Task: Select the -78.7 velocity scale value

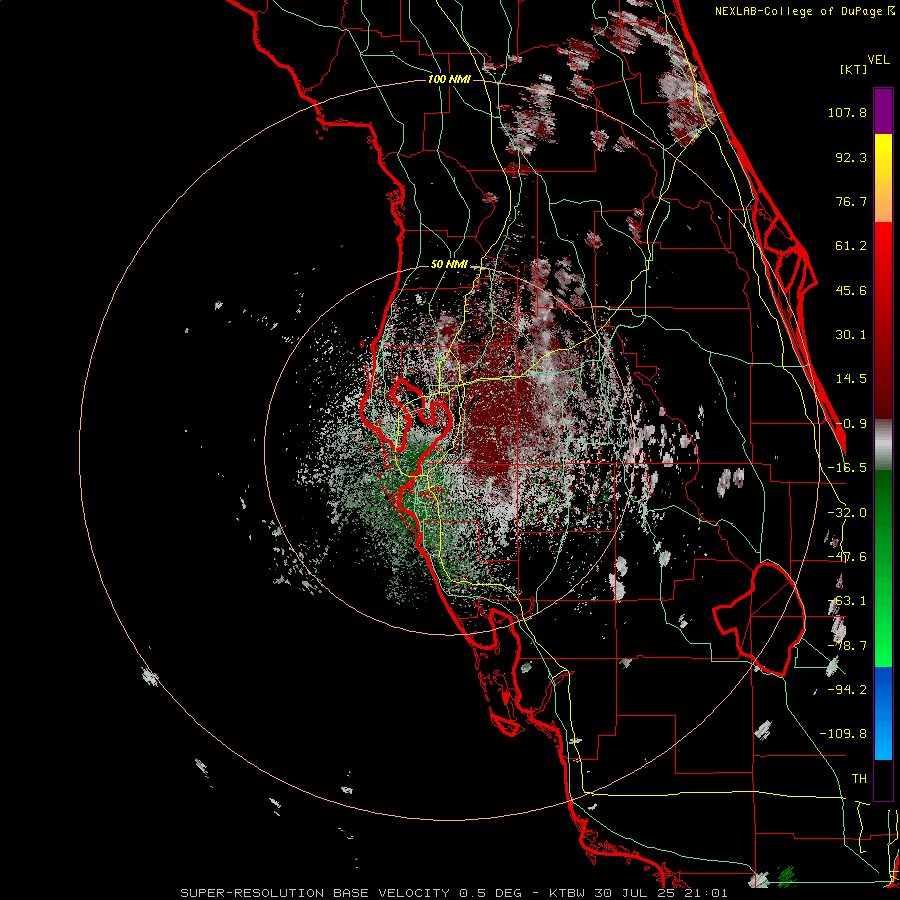Action: tap(847, 646)
